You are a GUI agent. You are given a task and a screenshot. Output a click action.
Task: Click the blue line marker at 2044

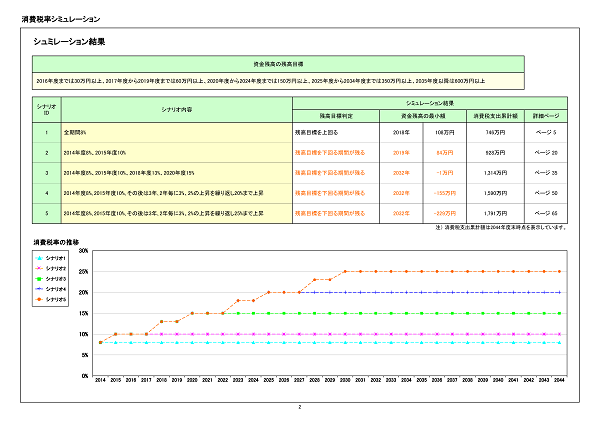click(559, 292)
